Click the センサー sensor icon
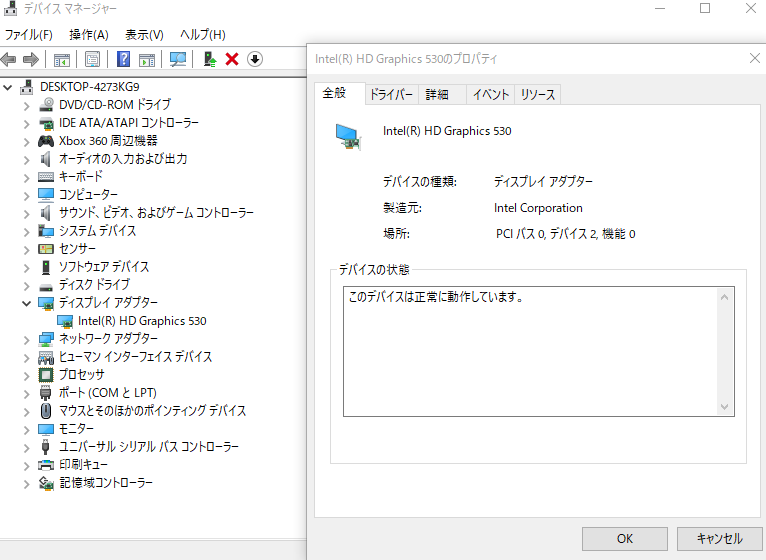The width and height of the screenshot is (766, 560). click(x=46, y=249)
